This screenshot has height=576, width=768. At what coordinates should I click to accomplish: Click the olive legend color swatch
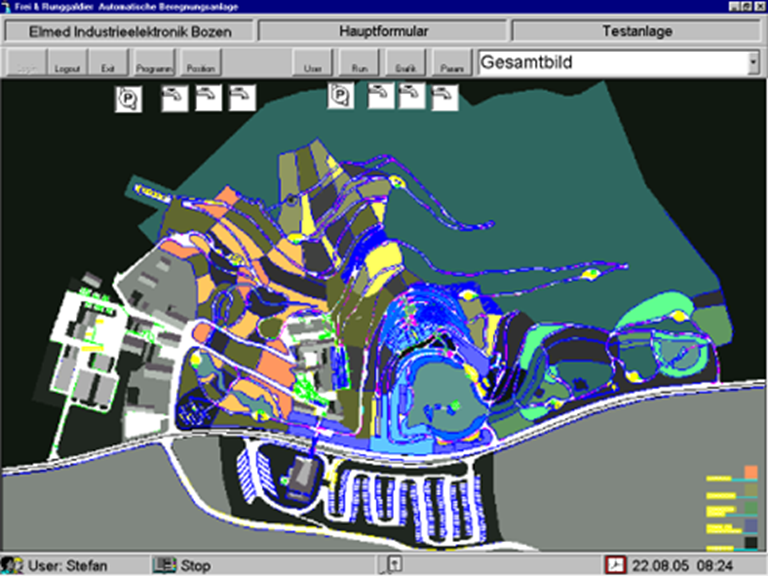click(751, 490)
